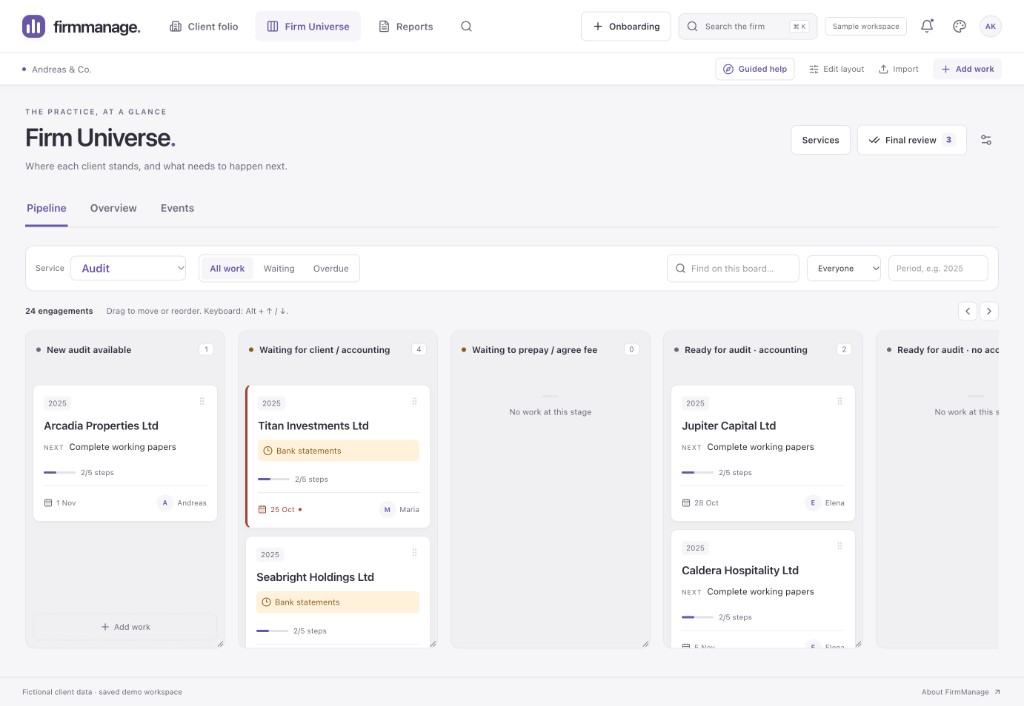Switch to the Pipeline tab

(46, 208)
